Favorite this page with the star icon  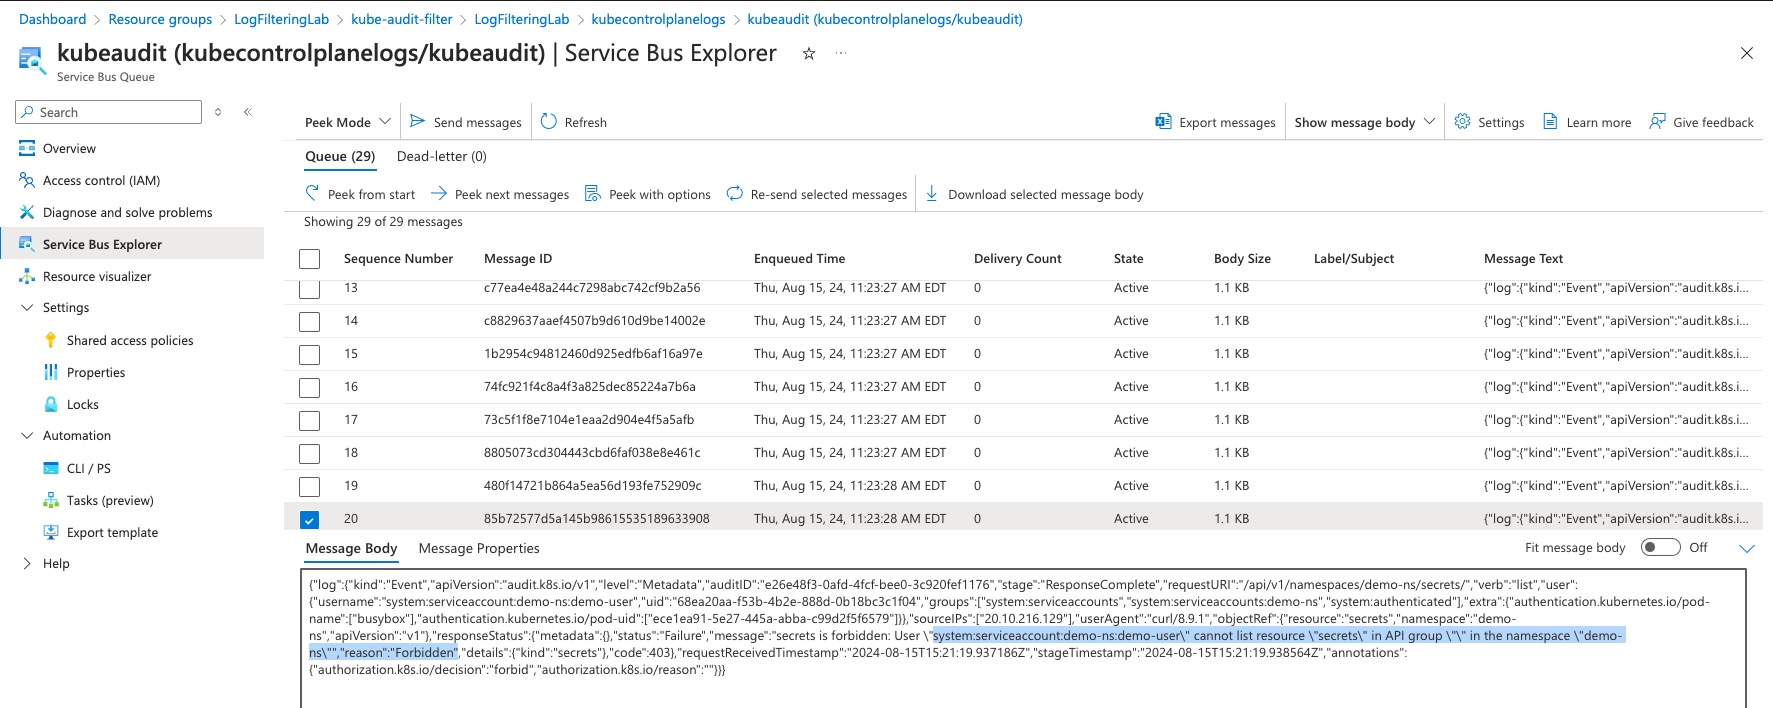(x=809, y=54)
